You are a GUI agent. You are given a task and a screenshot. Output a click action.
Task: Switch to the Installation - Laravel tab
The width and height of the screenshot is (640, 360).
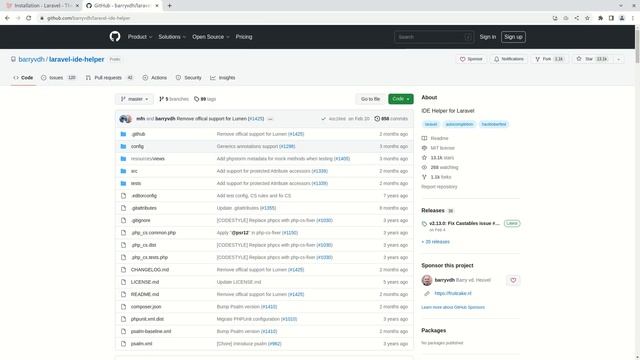(x=41, y=6)
